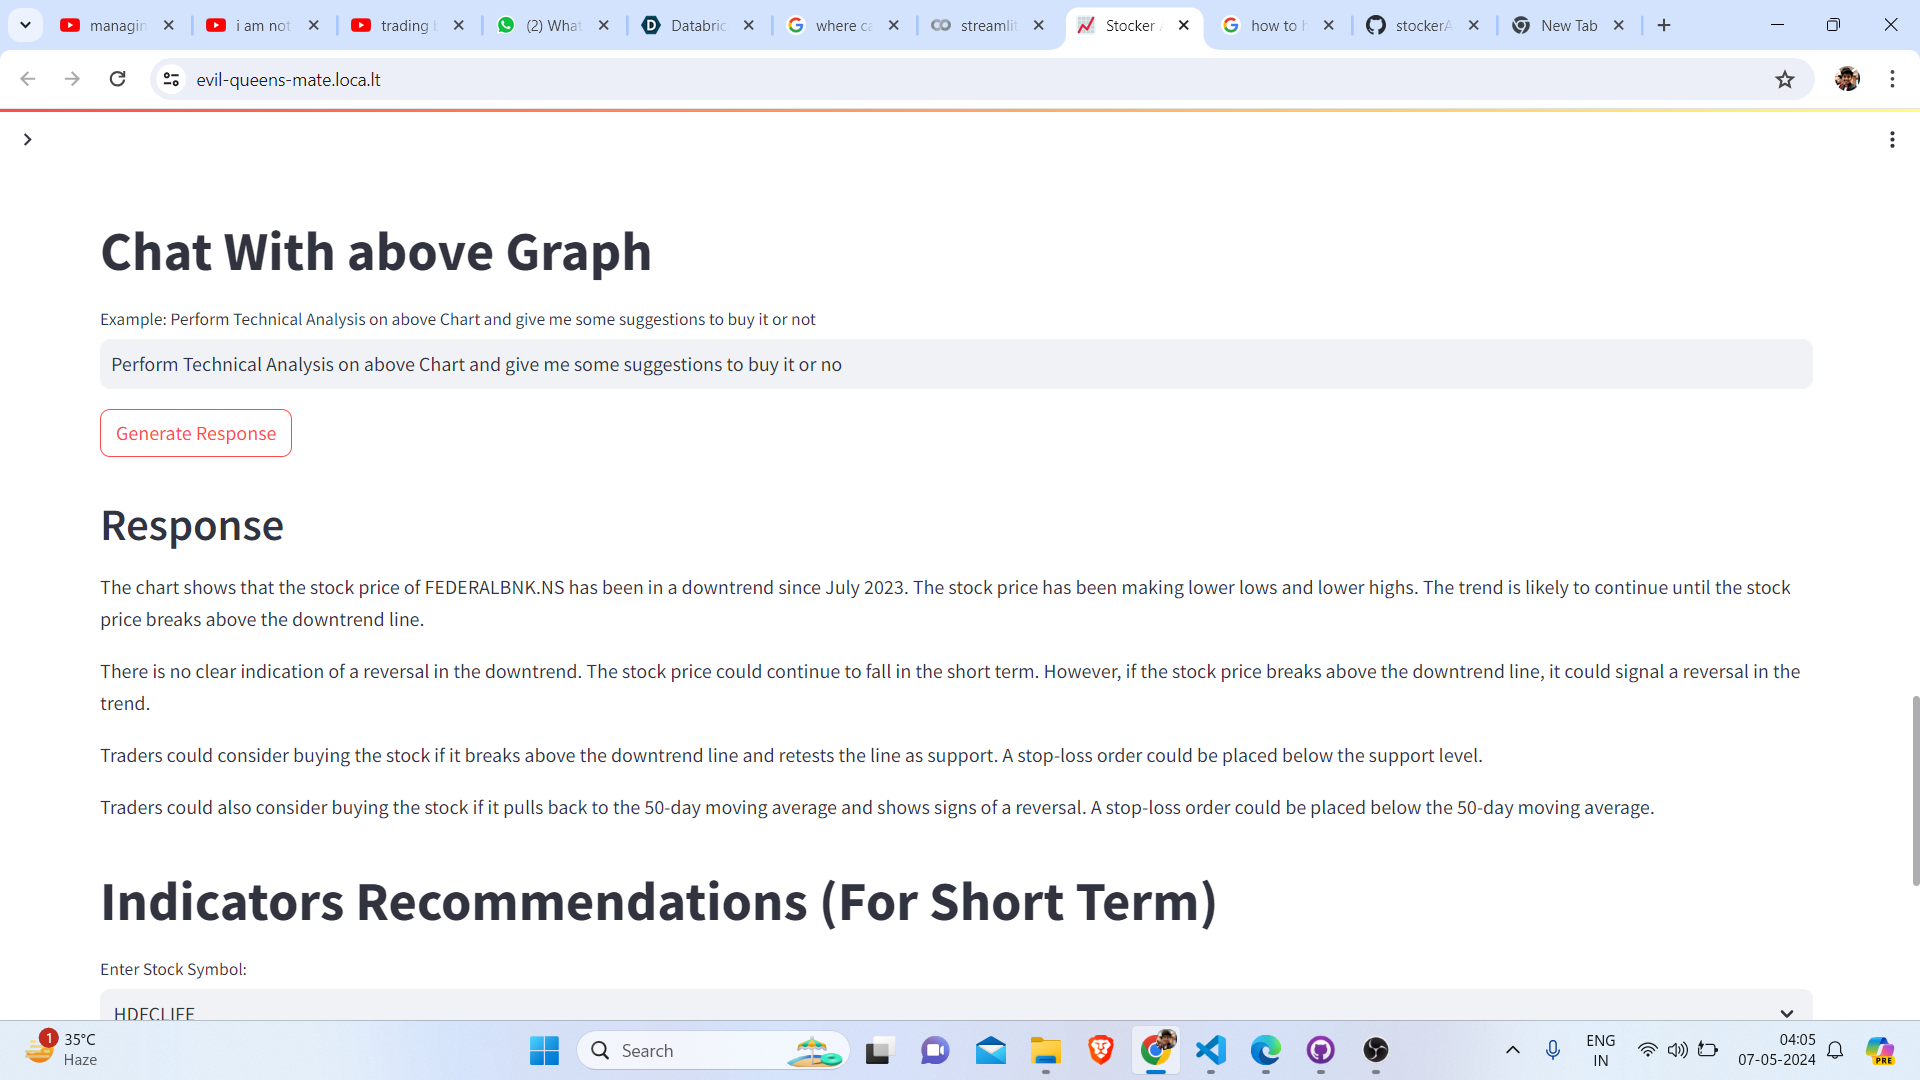1920x1080 pixels.
Task: Open the Streamlit app three-dot menu
Action: click(x=1891, y=140)
